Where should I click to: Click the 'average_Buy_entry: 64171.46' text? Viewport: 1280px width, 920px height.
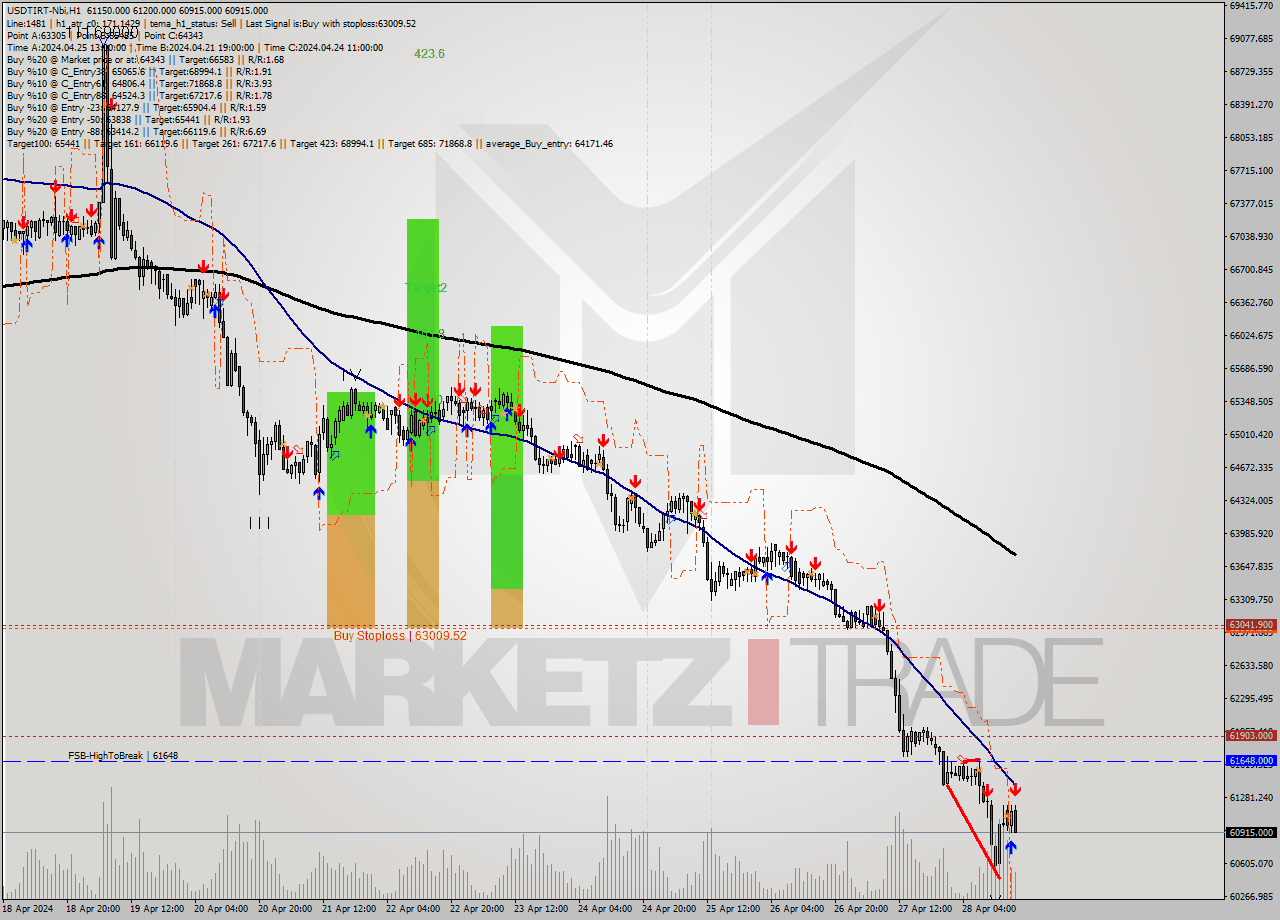pos(550,143)
